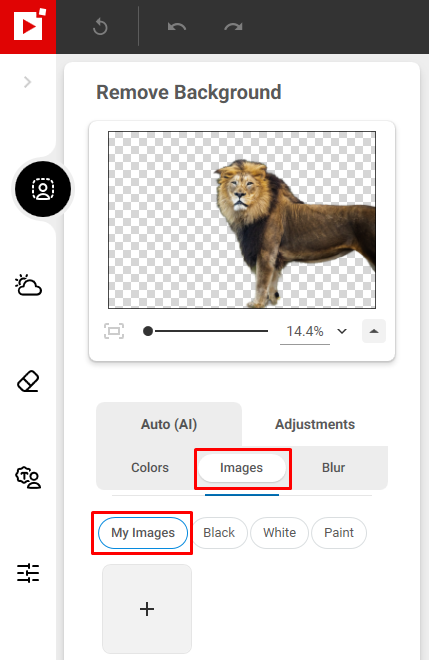Select the Eraser tool in sidebar

click(28, 381)
